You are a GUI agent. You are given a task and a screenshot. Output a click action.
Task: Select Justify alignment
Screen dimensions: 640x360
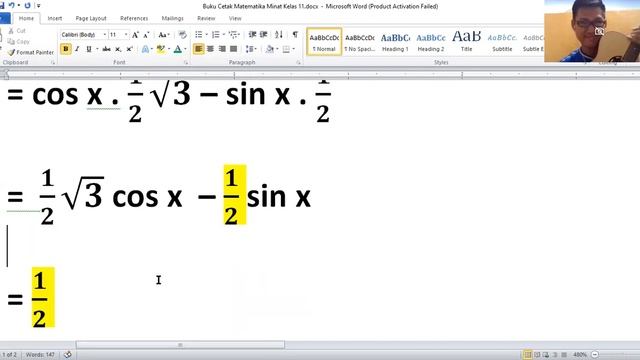click(233, 49)
